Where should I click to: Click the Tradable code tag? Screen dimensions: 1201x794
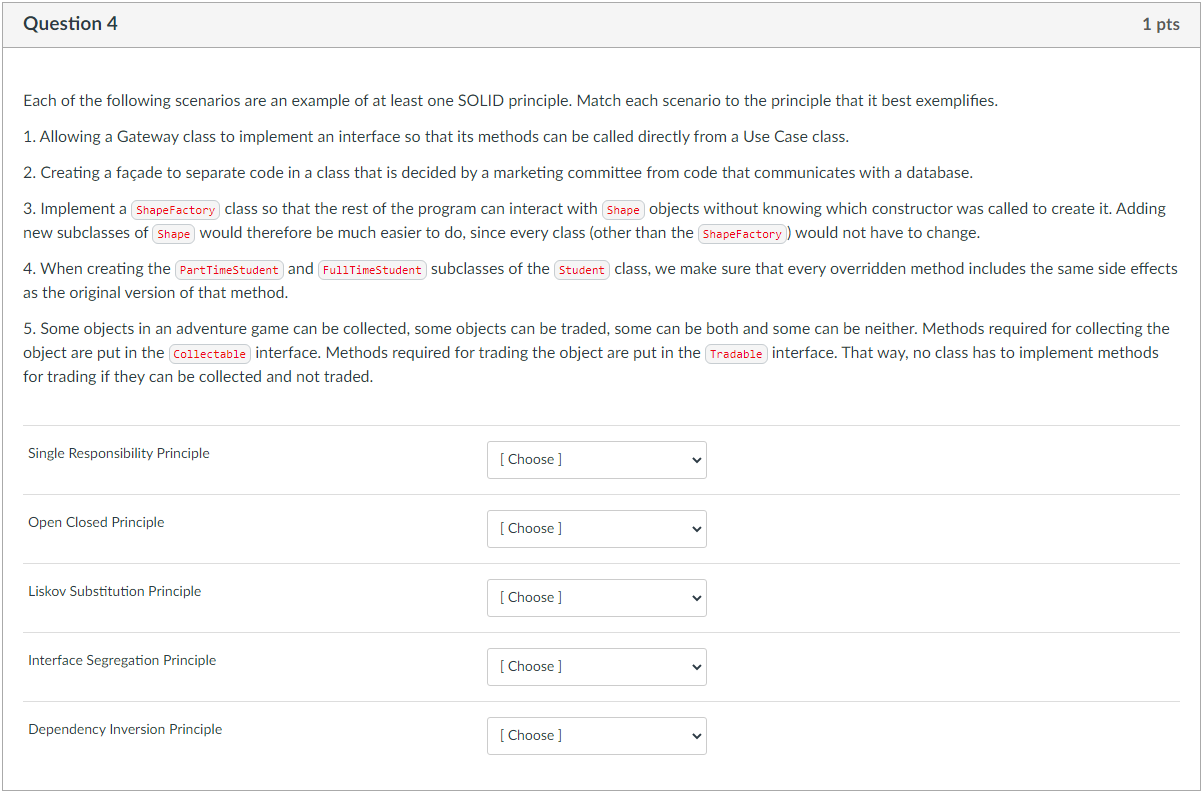click(737, 354)
